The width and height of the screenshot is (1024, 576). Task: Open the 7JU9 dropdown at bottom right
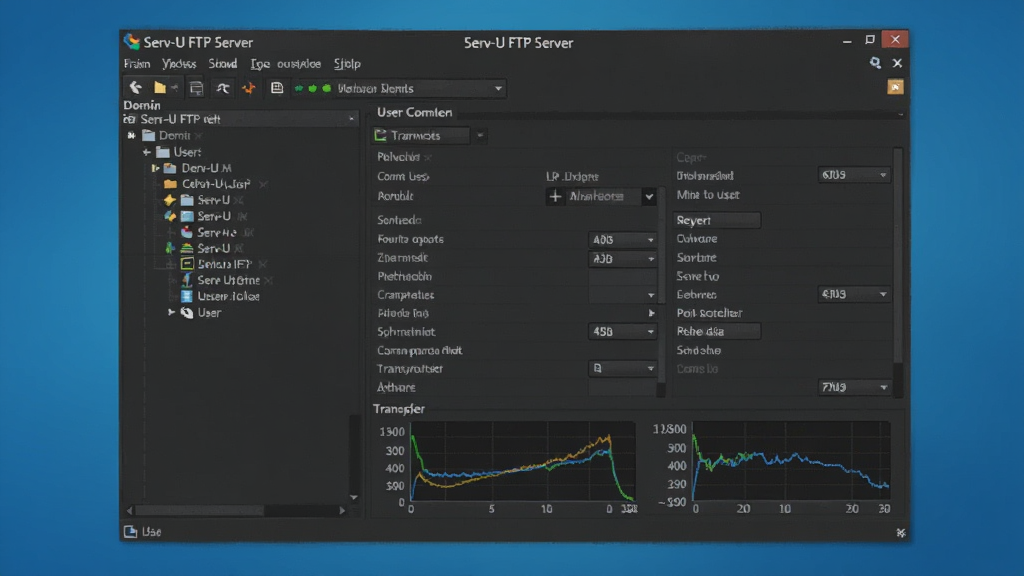coord(854,387)
